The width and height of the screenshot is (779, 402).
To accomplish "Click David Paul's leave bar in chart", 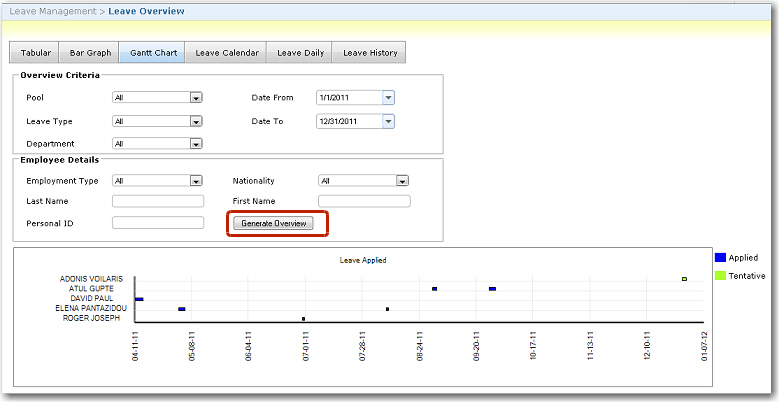I will 140,299.
